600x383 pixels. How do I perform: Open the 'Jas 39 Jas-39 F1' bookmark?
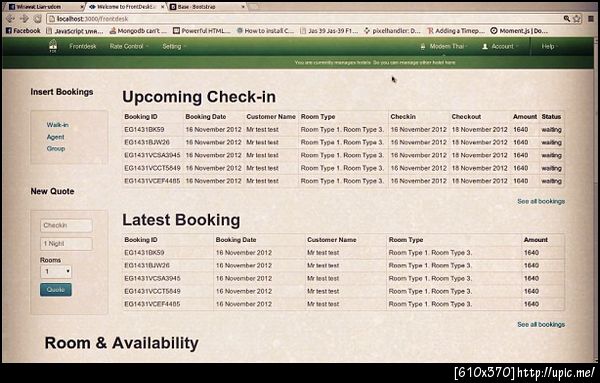[x=329, y=31]
